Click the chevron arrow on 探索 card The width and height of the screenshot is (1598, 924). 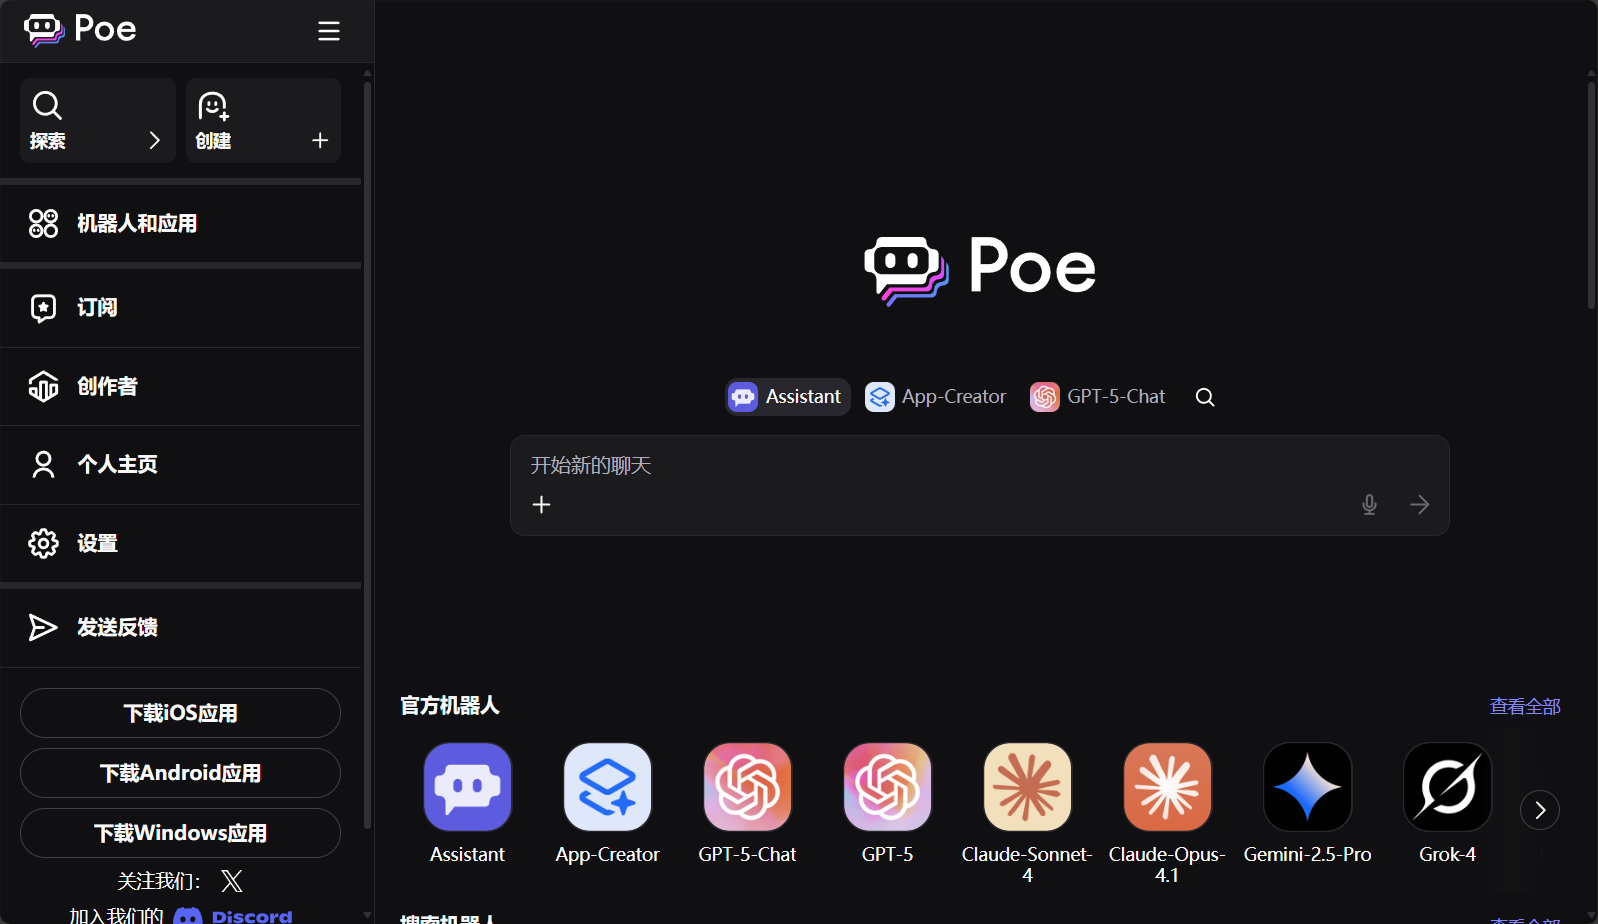[154, 140]
